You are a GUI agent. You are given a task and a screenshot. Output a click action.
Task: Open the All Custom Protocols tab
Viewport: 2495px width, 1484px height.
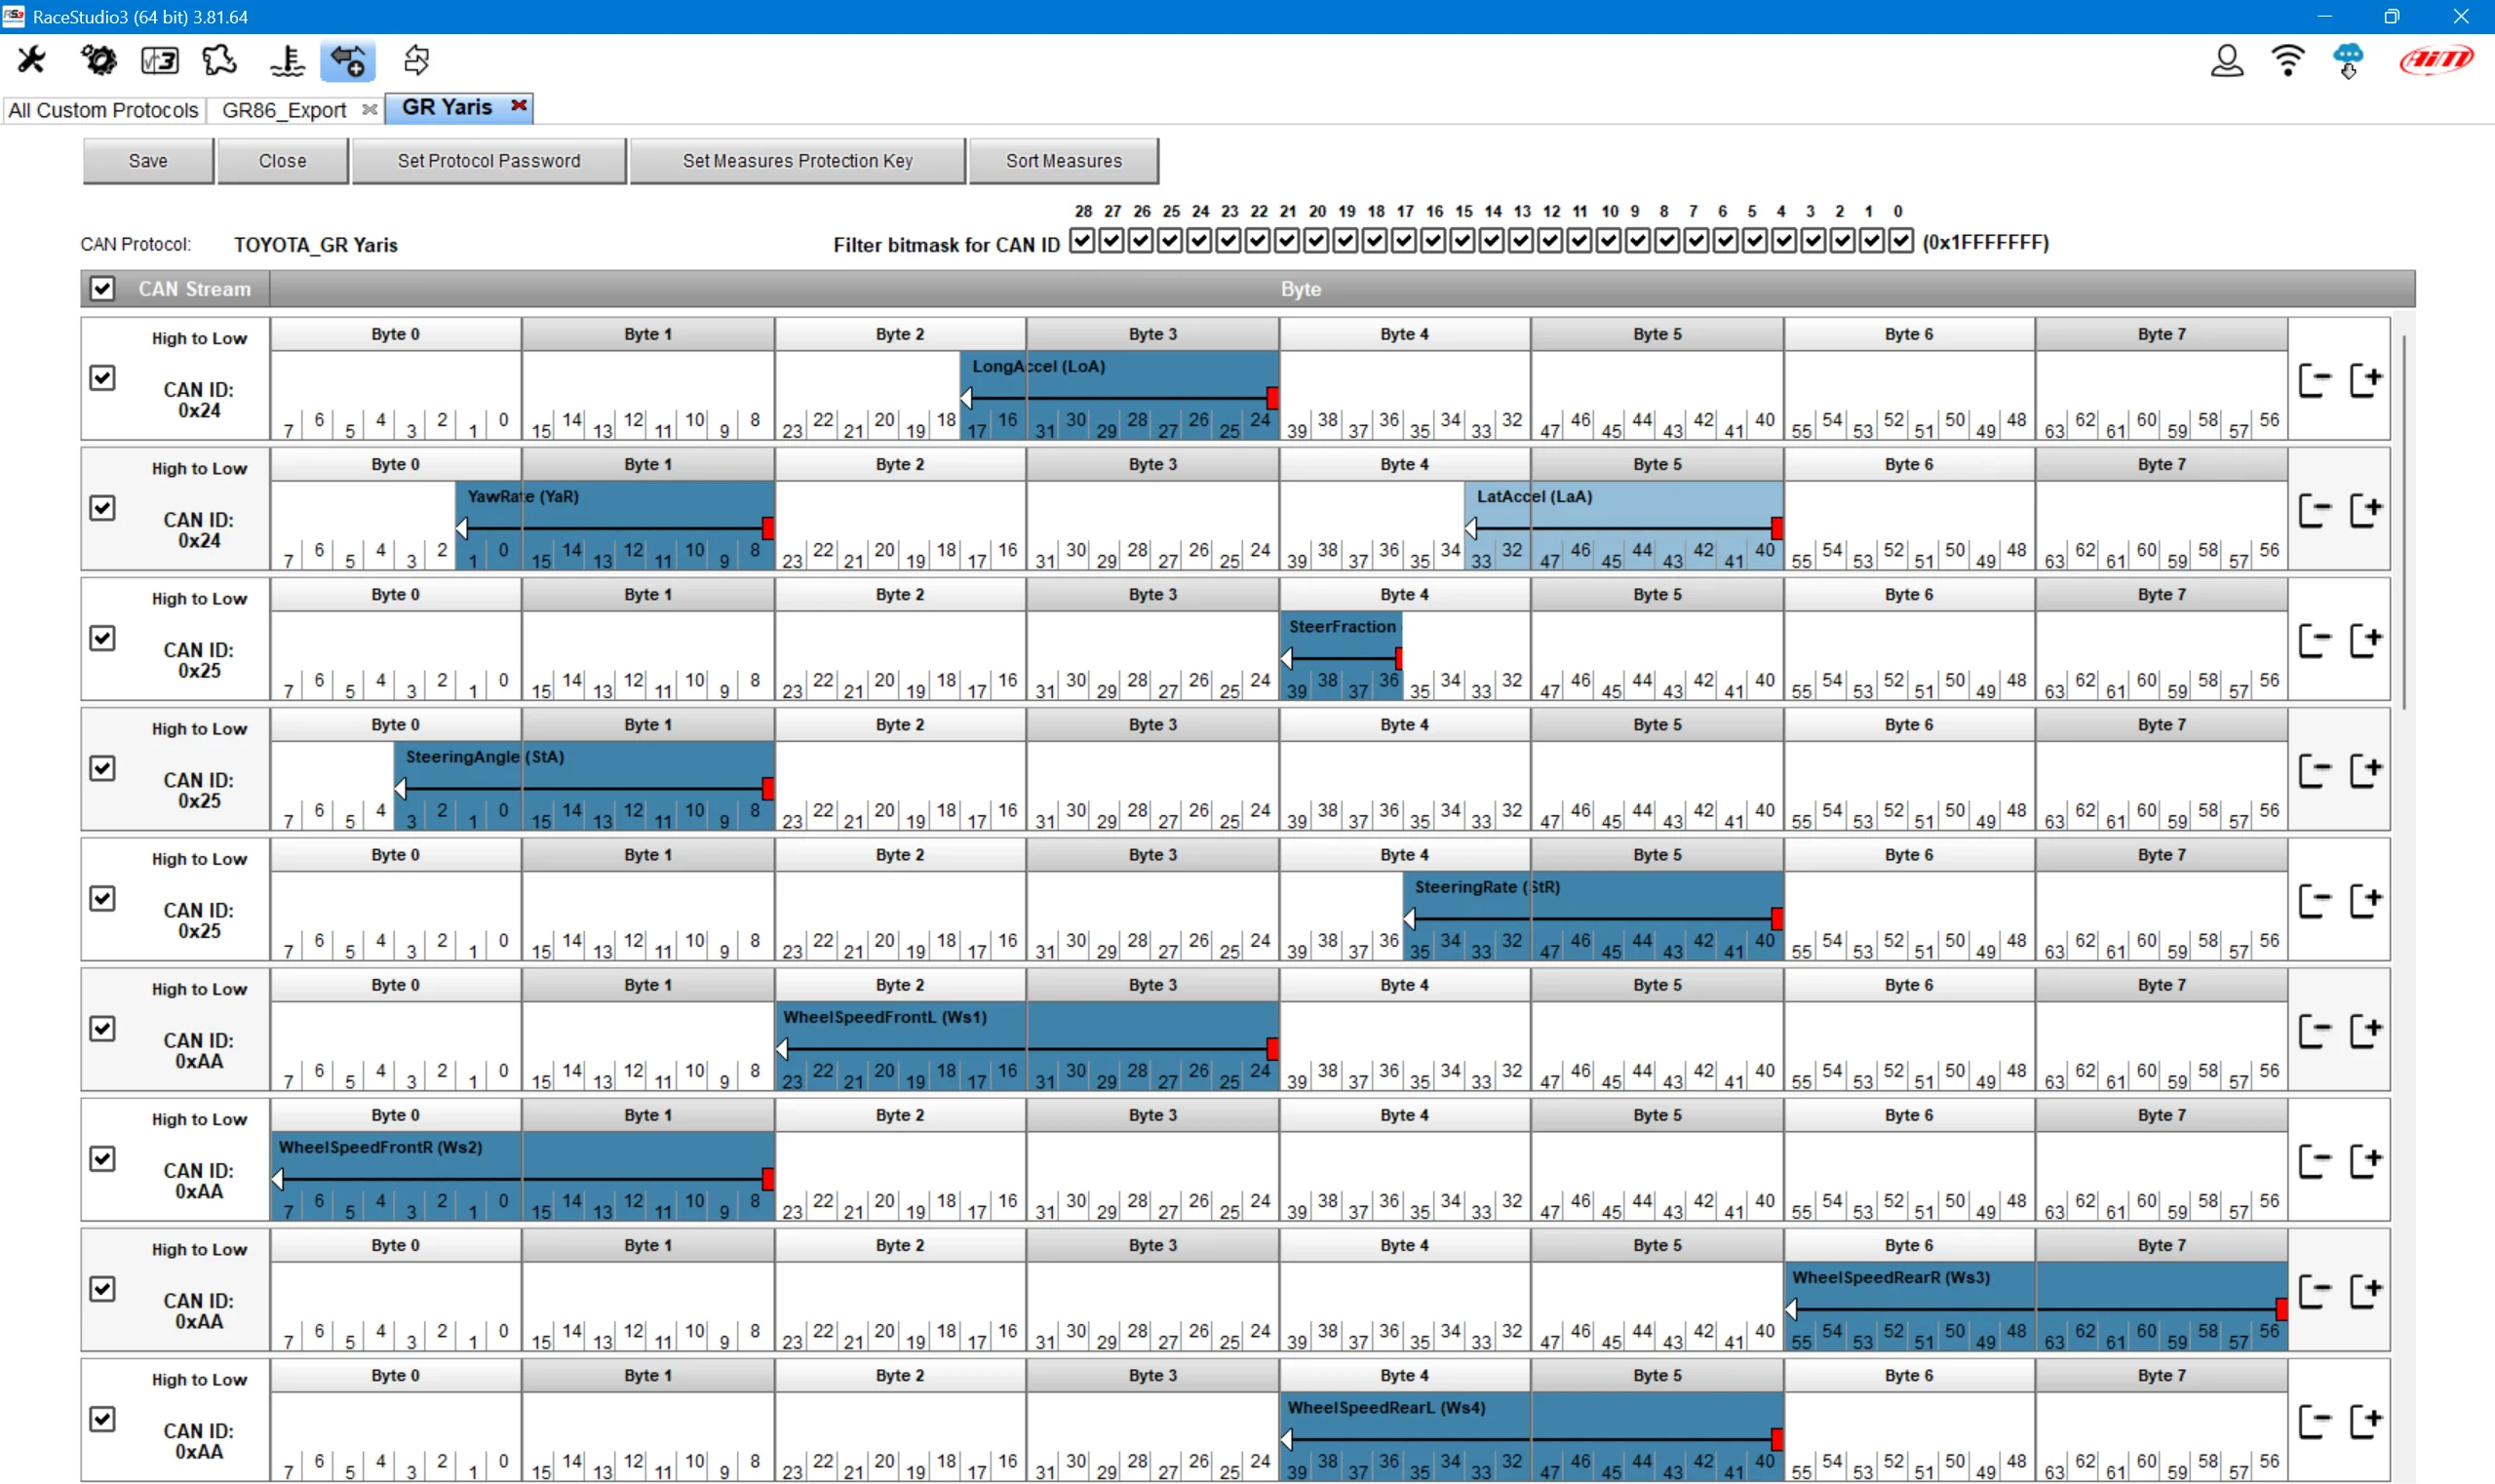click(102, 109)
